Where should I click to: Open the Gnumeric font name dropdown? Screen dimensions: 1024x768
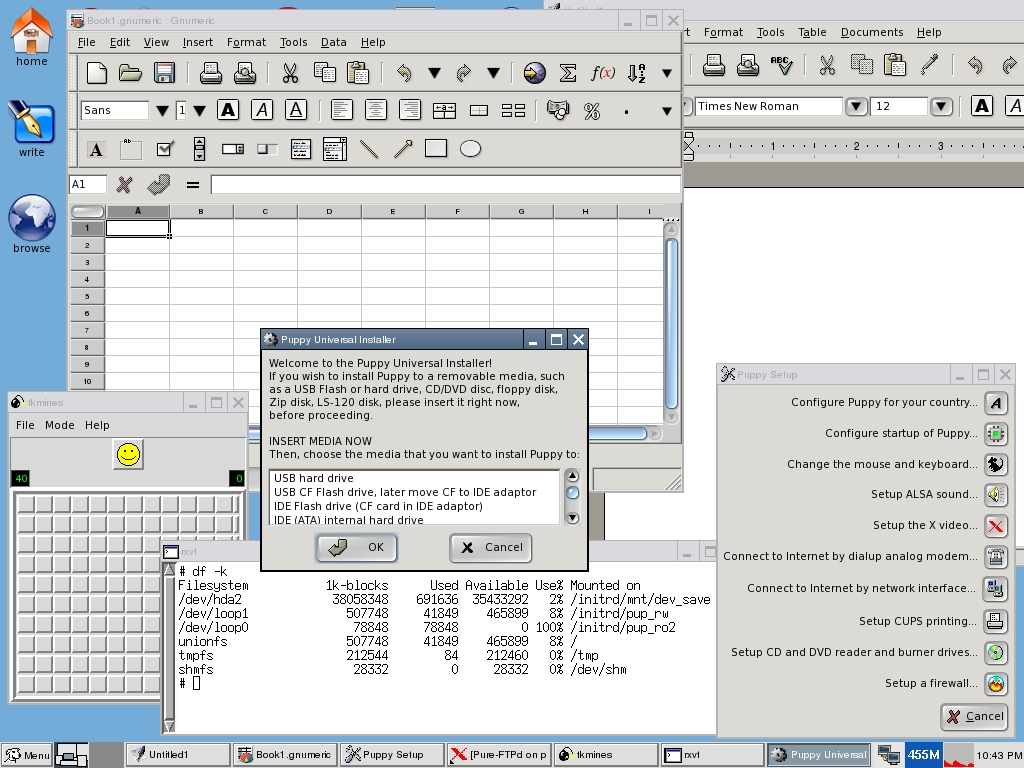coord(161,110)
